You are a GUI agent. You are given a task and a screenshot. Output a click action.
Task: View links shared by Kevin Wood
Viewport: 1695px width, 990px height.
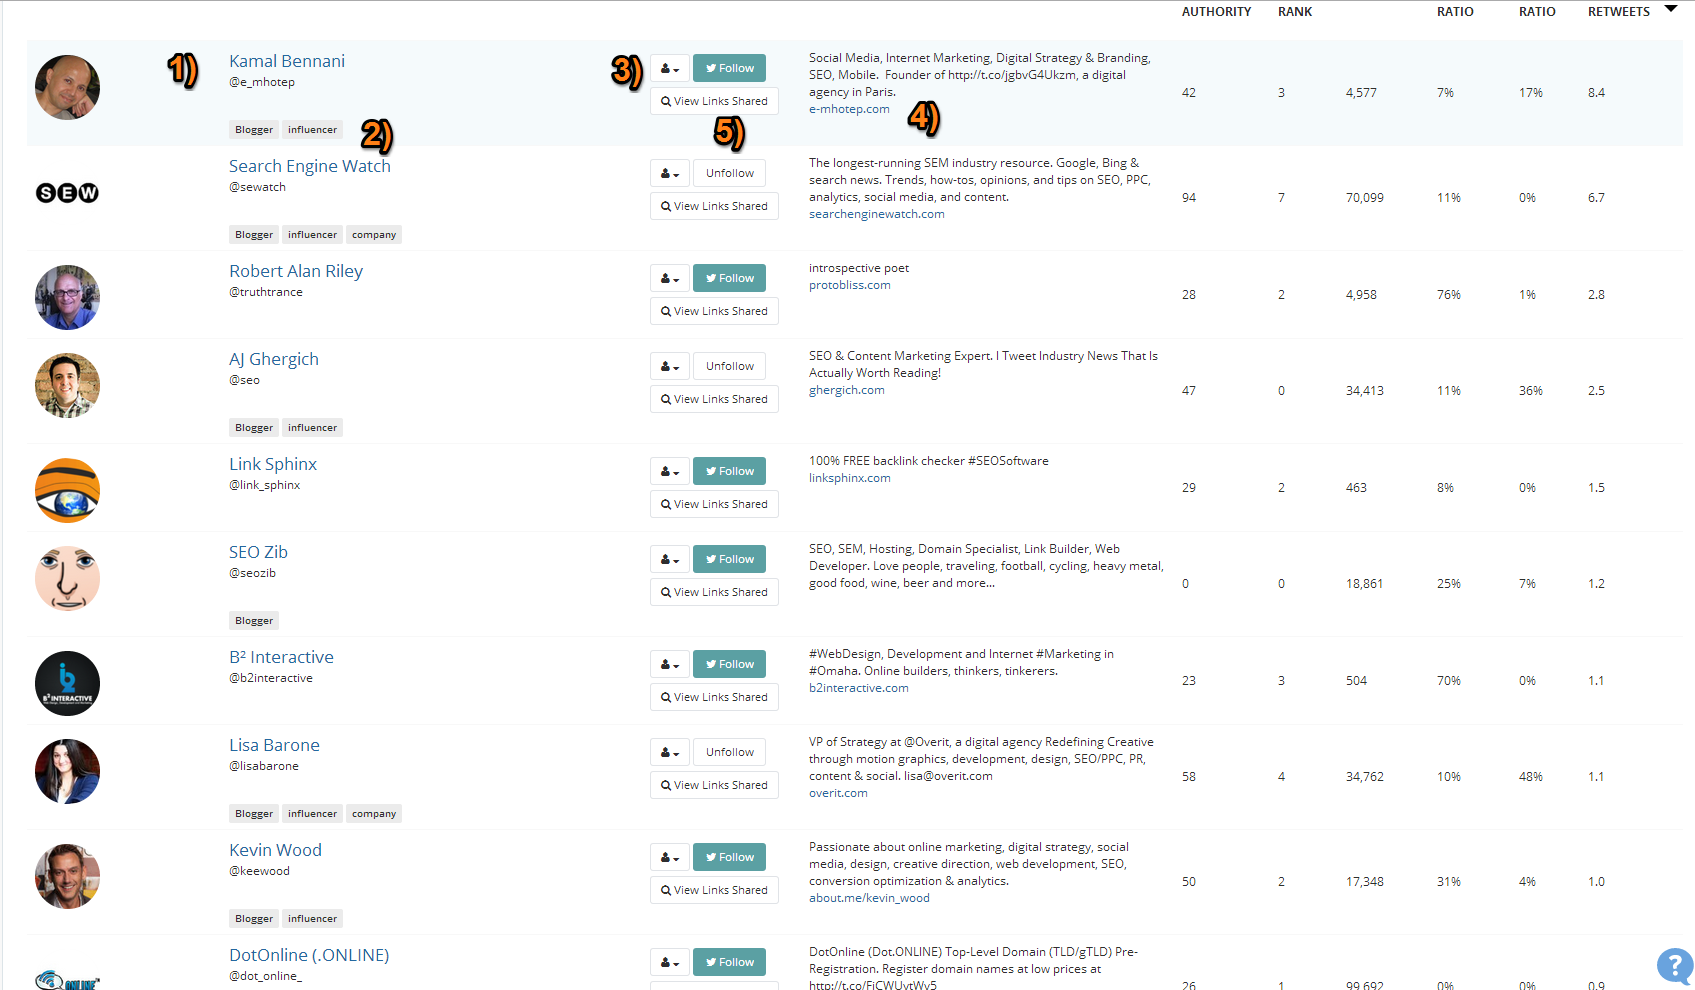click(x=714, y=890)
